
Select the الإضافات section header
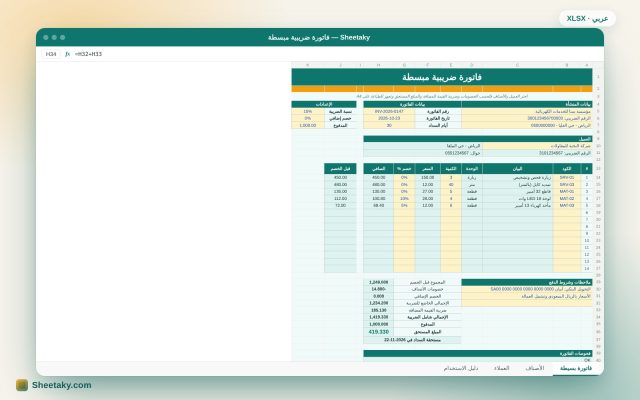(x=324, y=104)
